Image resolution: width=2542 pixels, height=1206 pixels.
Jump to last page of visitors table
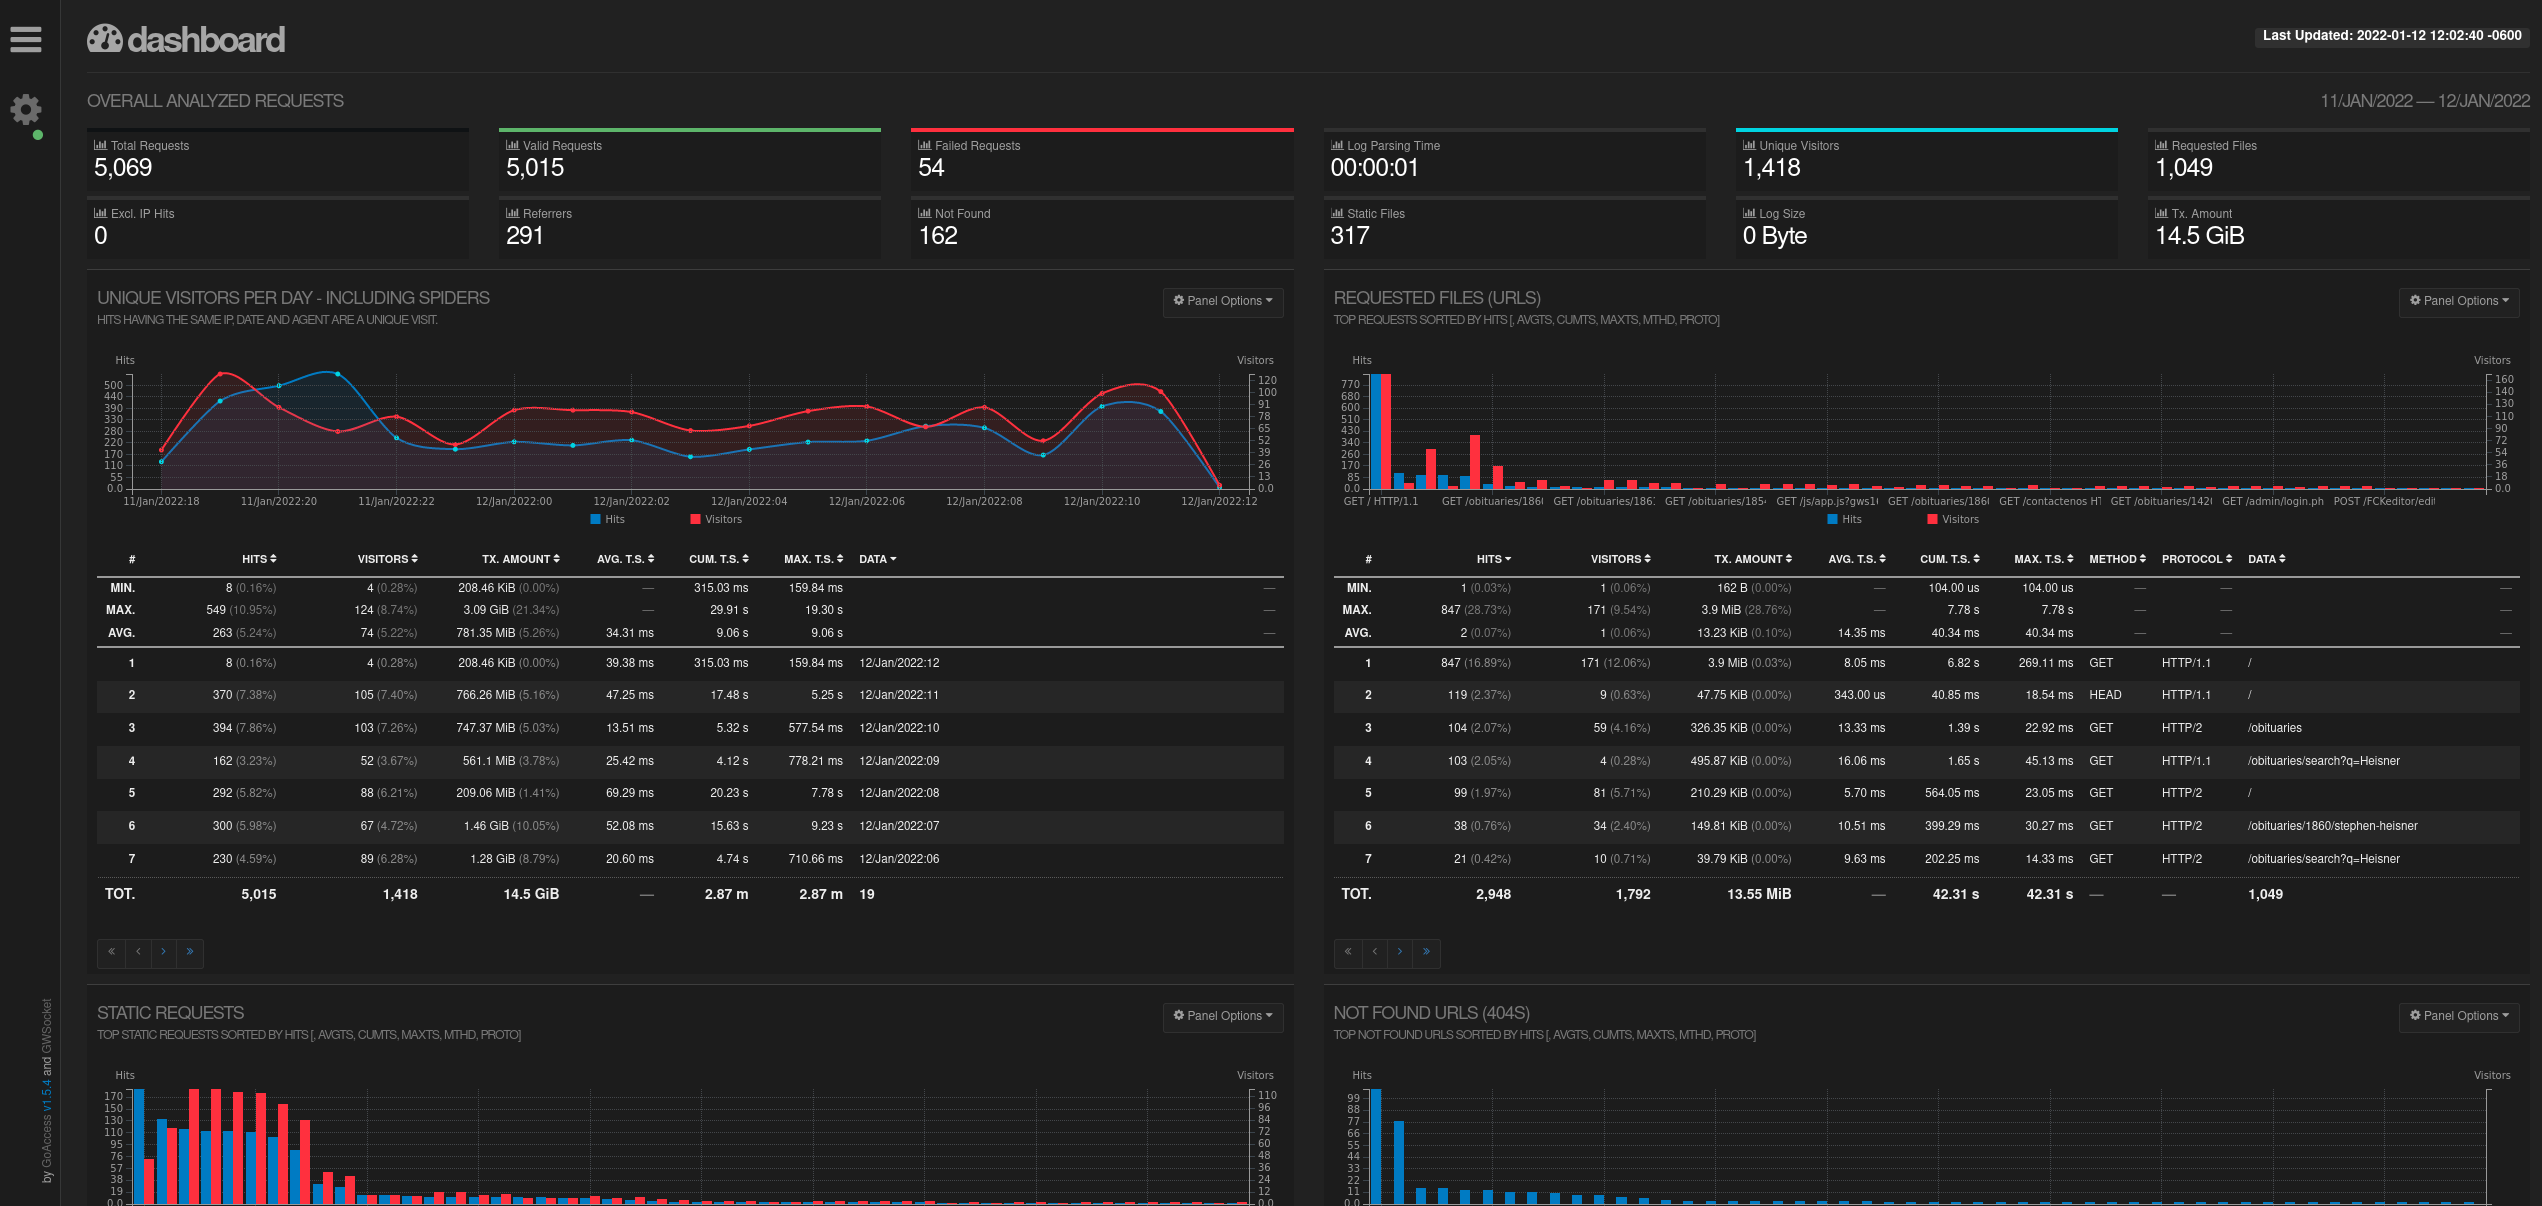coord(190,952)
